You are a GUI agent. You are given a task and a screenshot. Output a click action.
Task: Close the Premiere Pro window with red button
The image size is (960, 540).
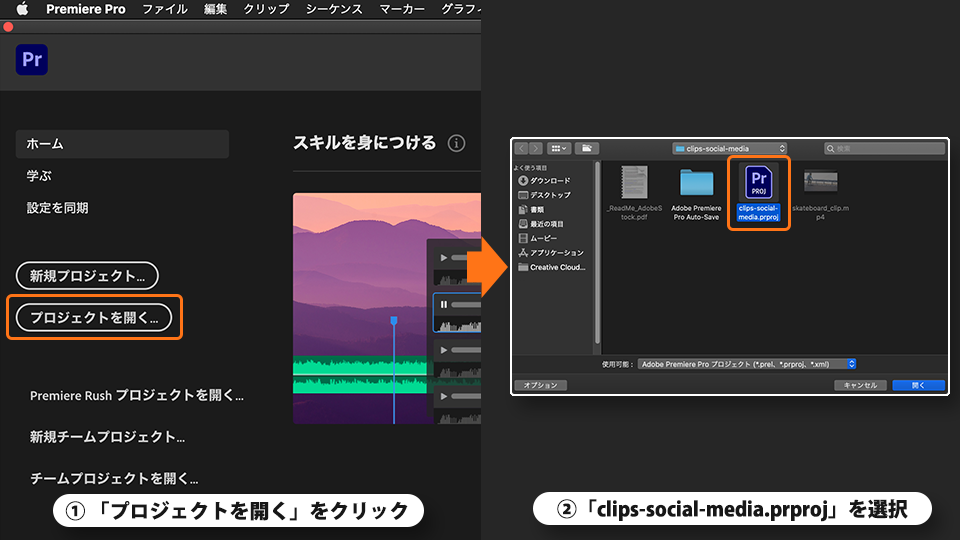point(8,27)
